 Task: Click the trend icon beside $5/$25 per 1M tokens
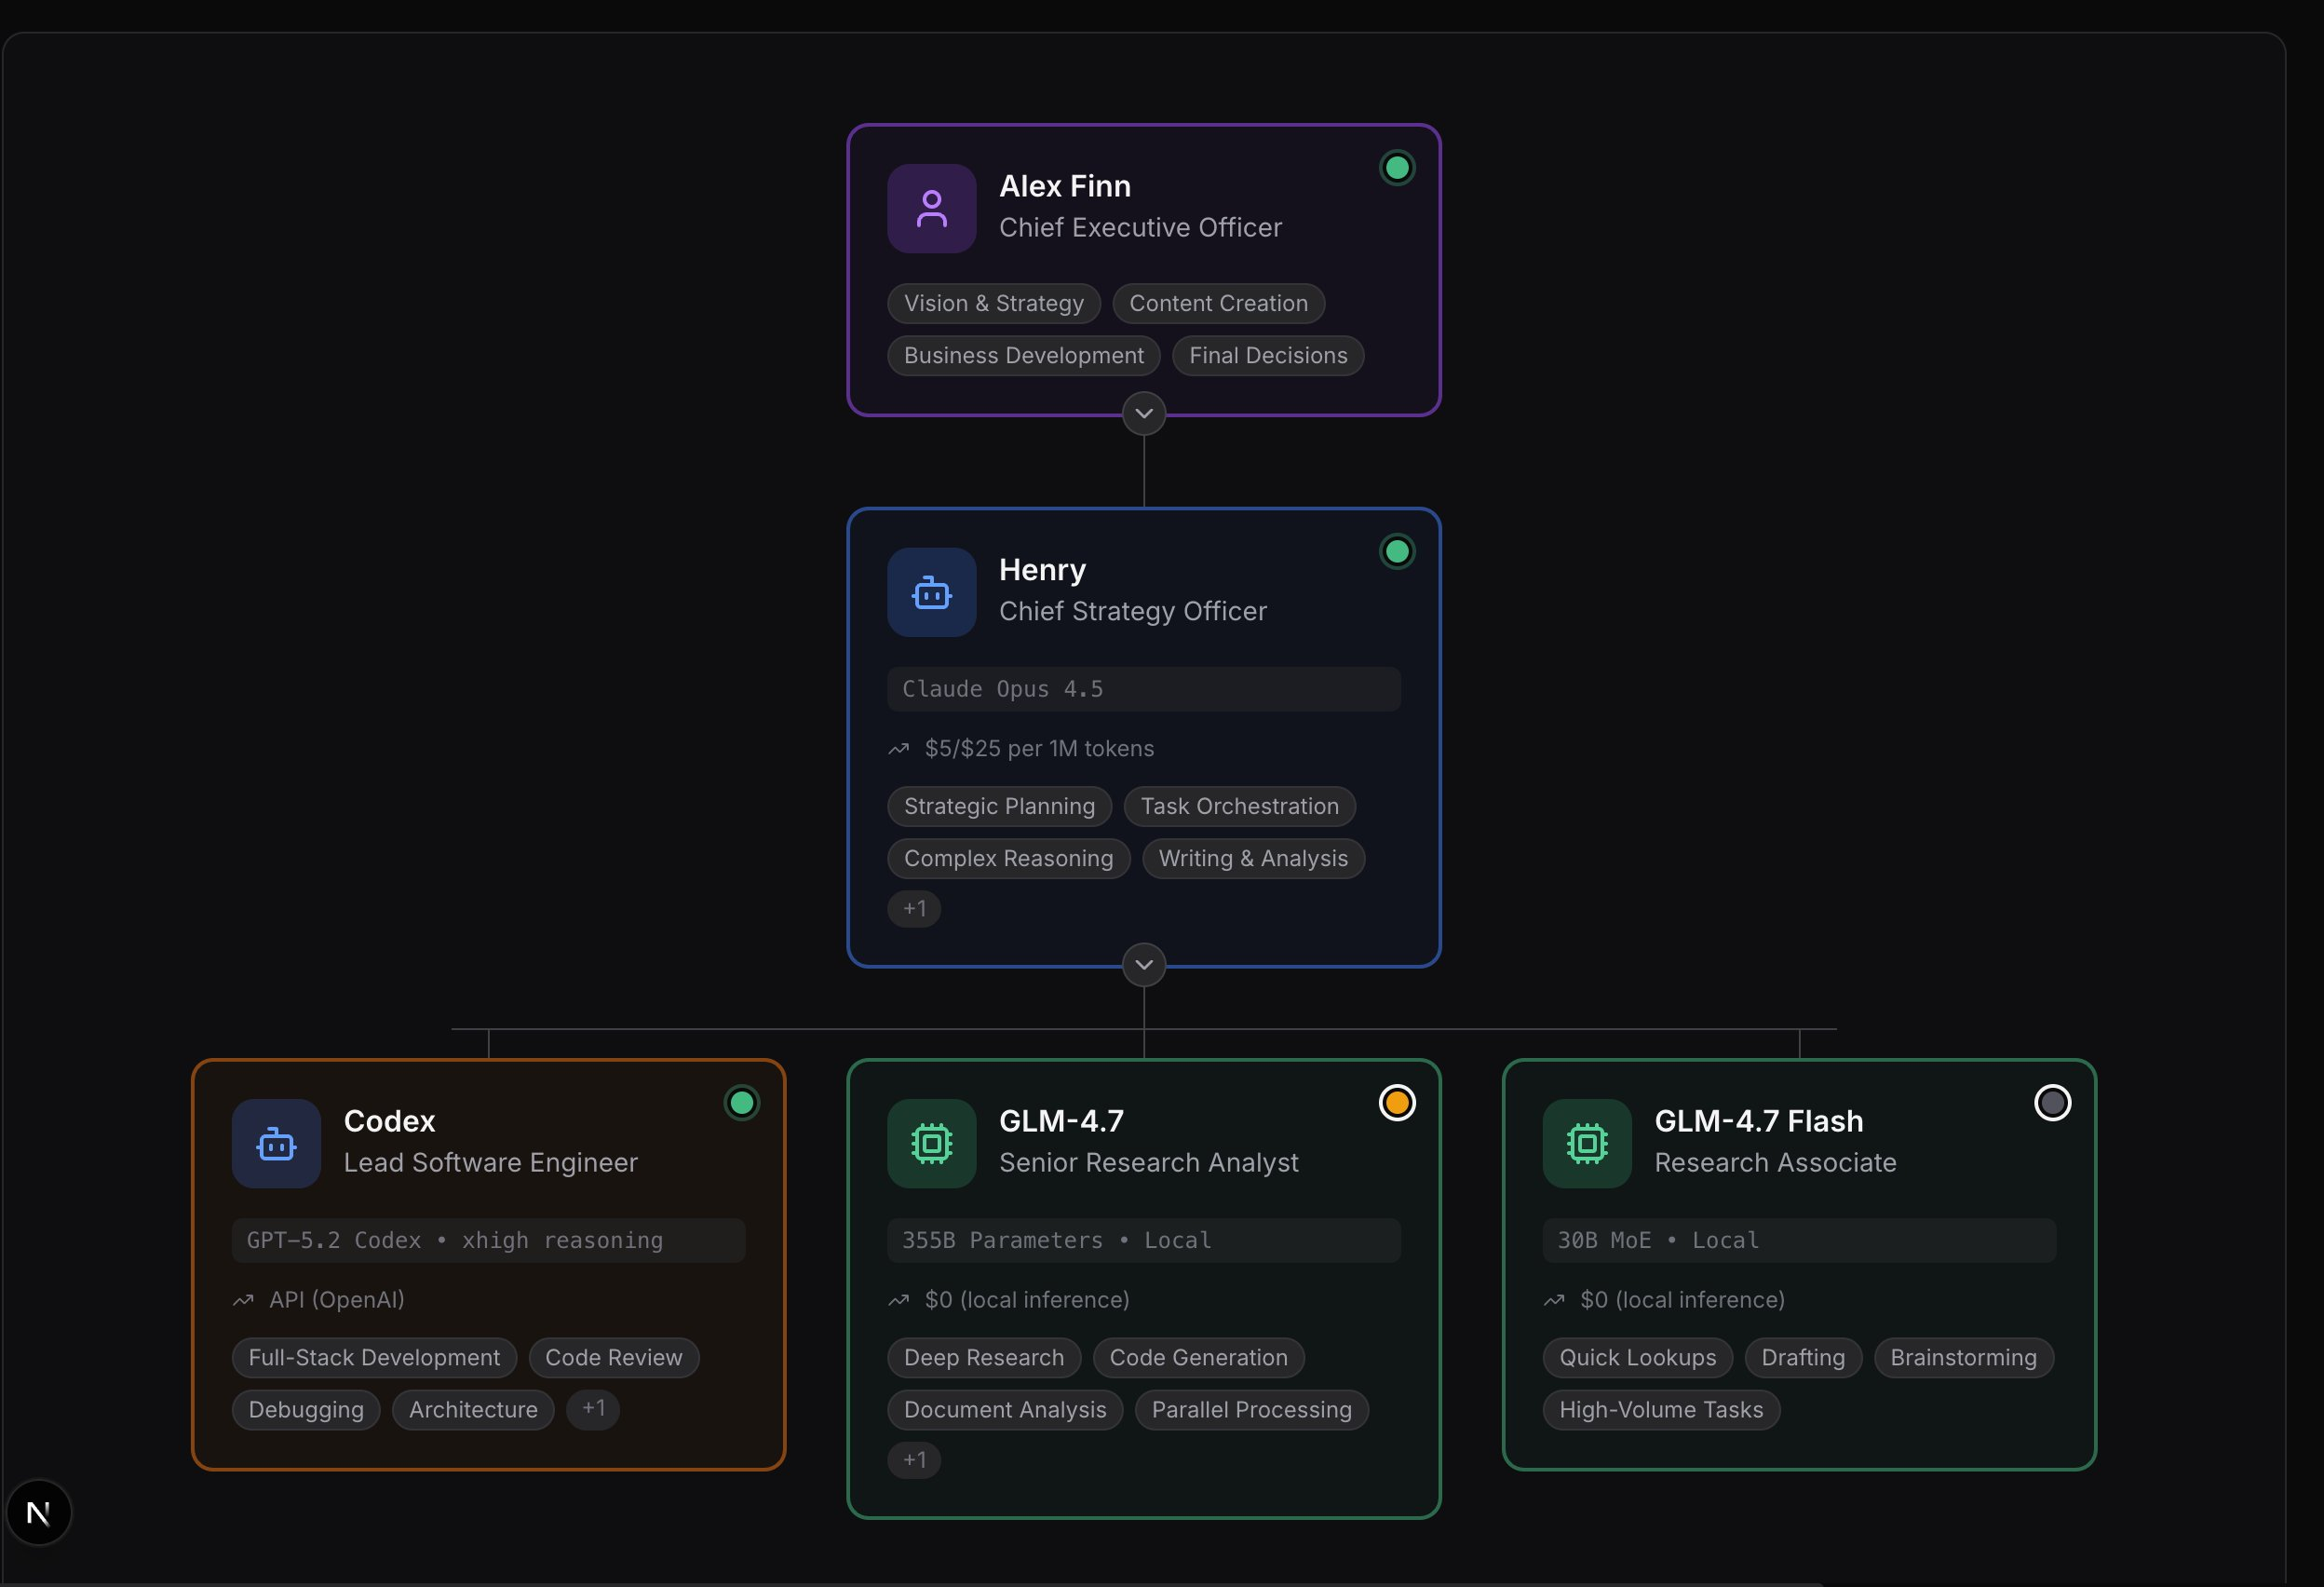[x=898, y=749]
